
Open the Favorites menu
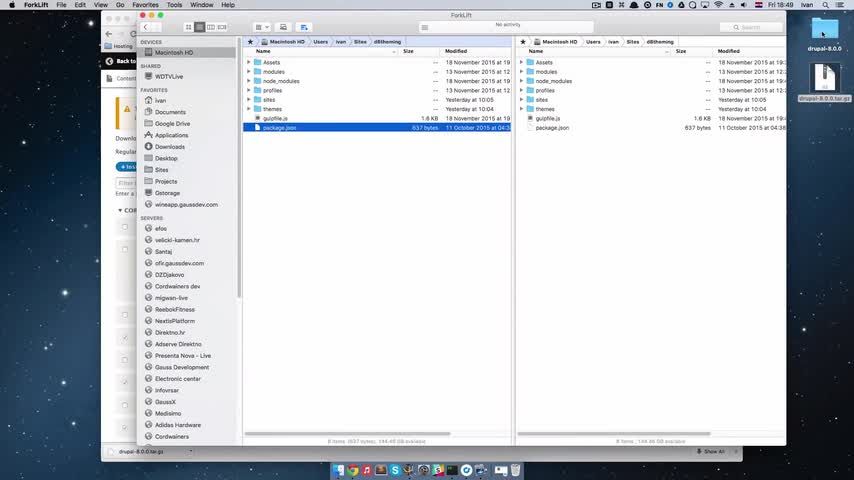[x=145, y=5]
